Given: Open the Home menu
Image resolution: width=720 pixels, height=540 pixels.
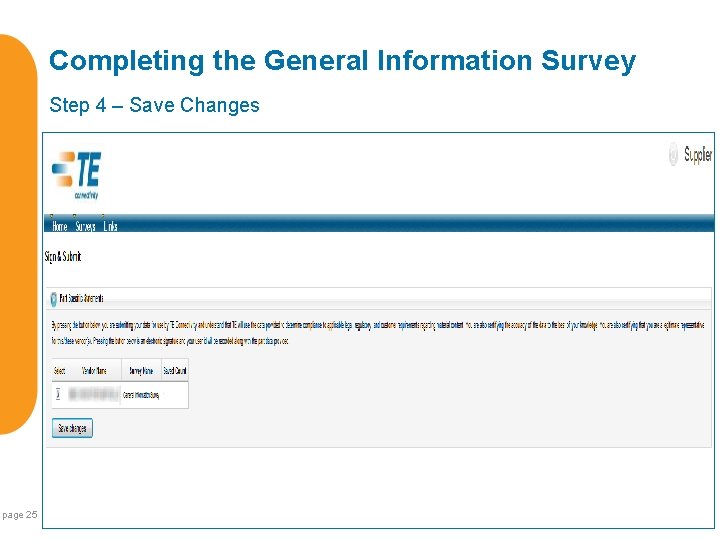Looking at the screenshot, I should tap(59, 226).
